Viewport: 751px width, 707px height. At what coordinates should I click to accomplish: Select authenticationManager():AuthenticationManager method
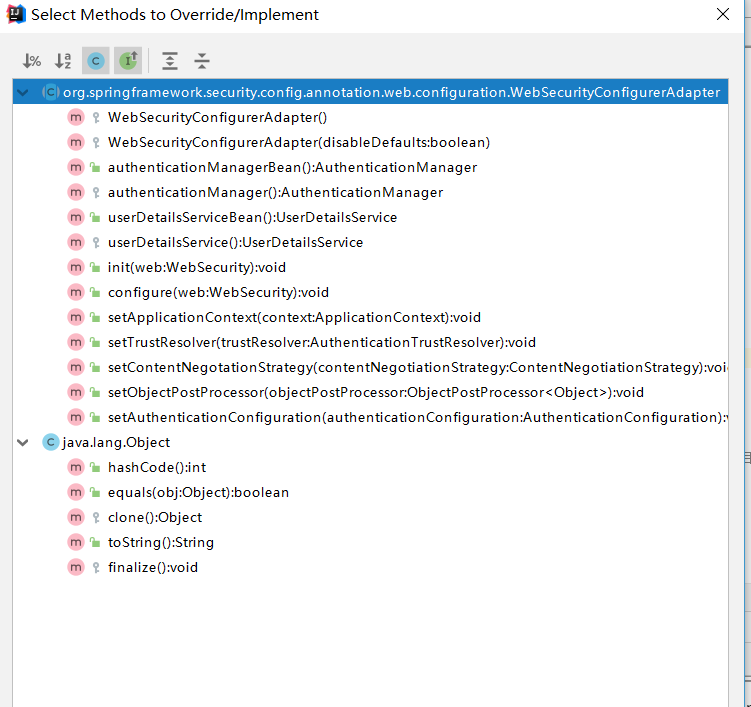[275, 192]
